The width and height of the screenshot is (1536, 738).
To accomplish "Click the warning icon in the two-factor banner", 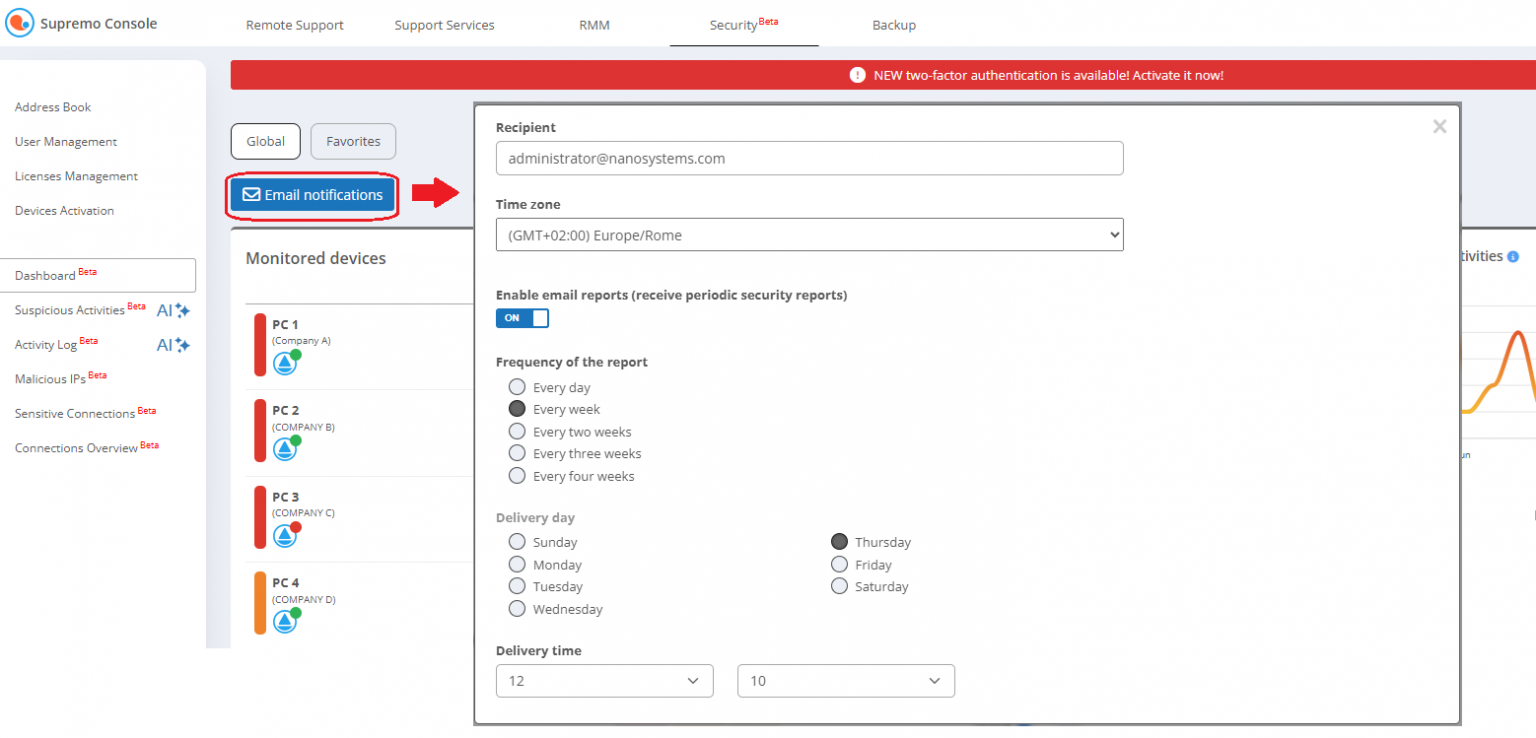I will click(857, 75).
